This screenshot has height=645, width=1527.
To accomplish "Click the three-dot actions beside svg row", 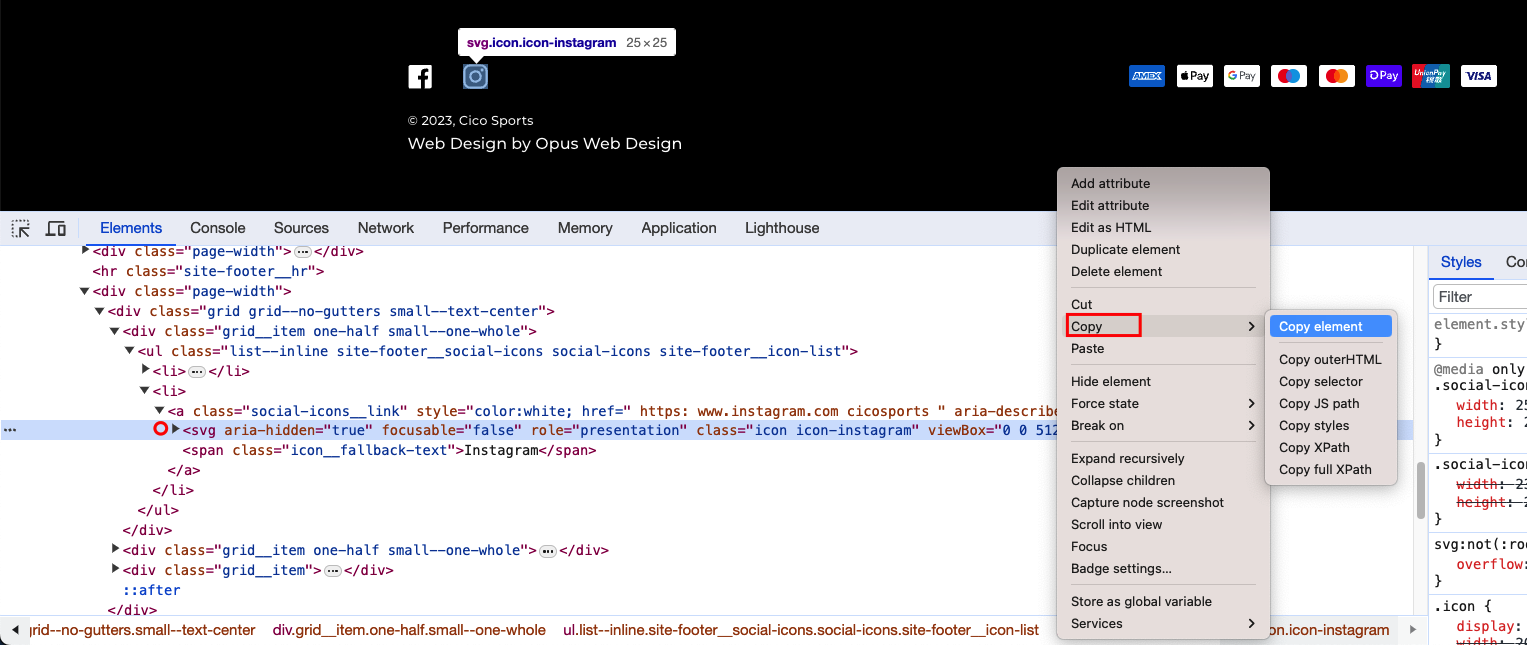I will (10, 430).
